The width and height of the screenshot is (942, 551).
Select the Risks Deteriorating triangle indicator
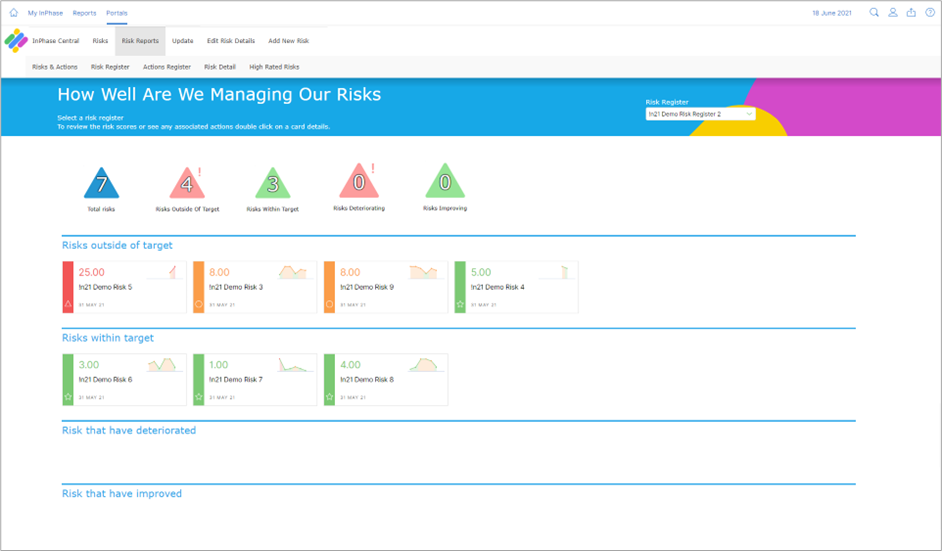coord(359,181)
